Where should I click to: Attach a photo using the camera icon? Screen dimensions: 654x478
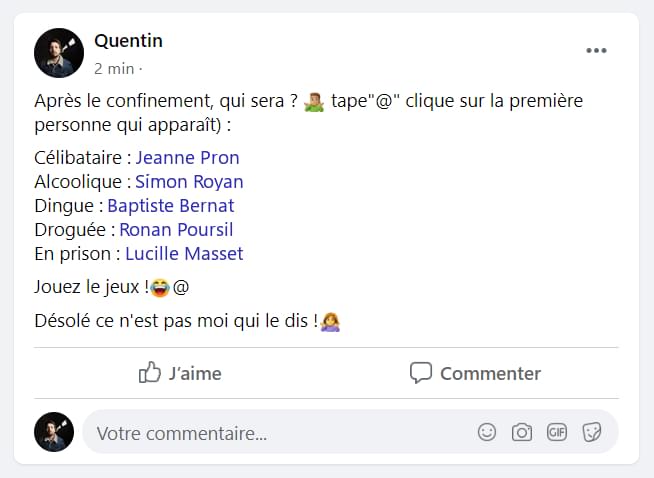pyautogui.click(x=522, y=432)
